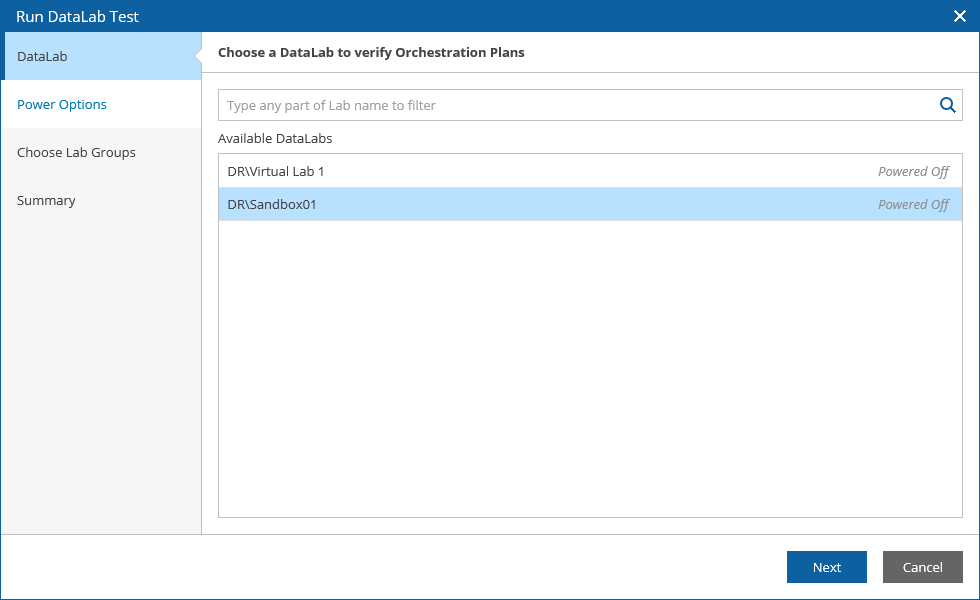Click the Available DataLabs label
The height and width of the screenshot is (600, 980).
(x=275, y=138)
